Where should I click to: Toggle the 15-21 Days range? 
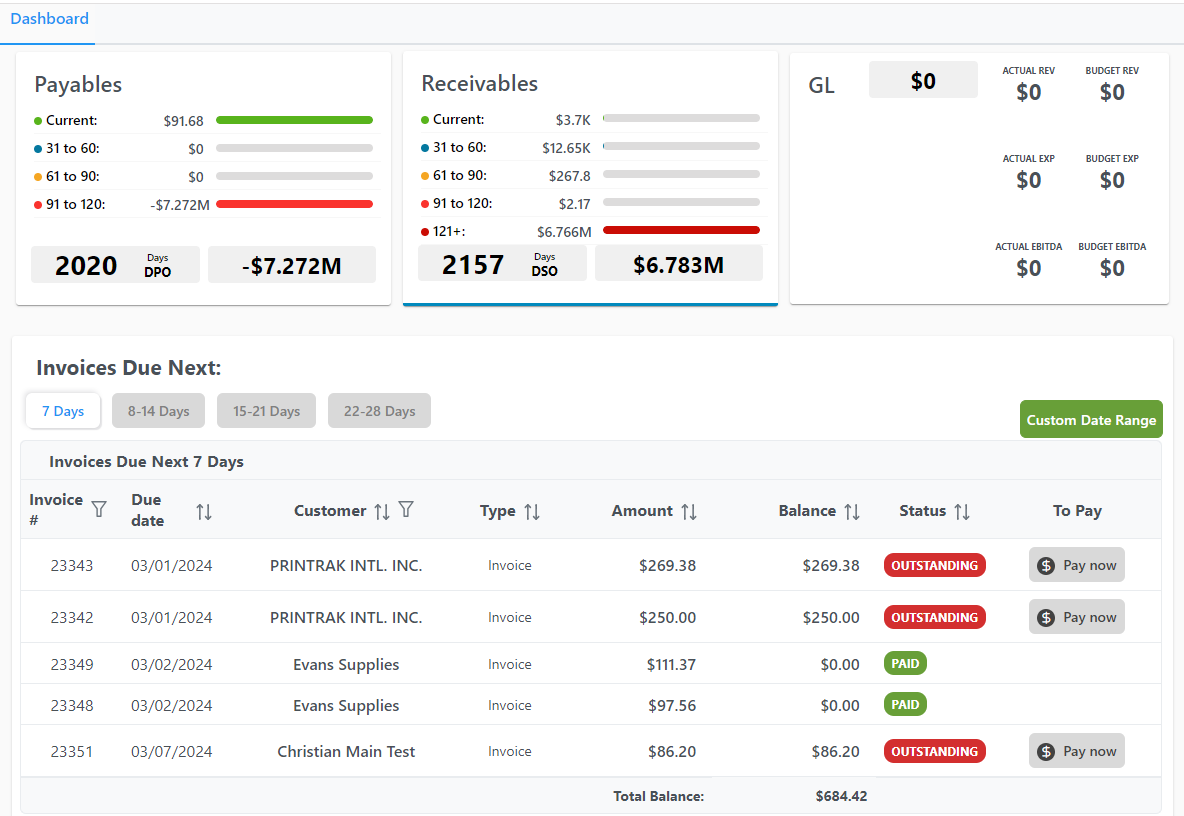pyautogui.click(x=266, y=410)
